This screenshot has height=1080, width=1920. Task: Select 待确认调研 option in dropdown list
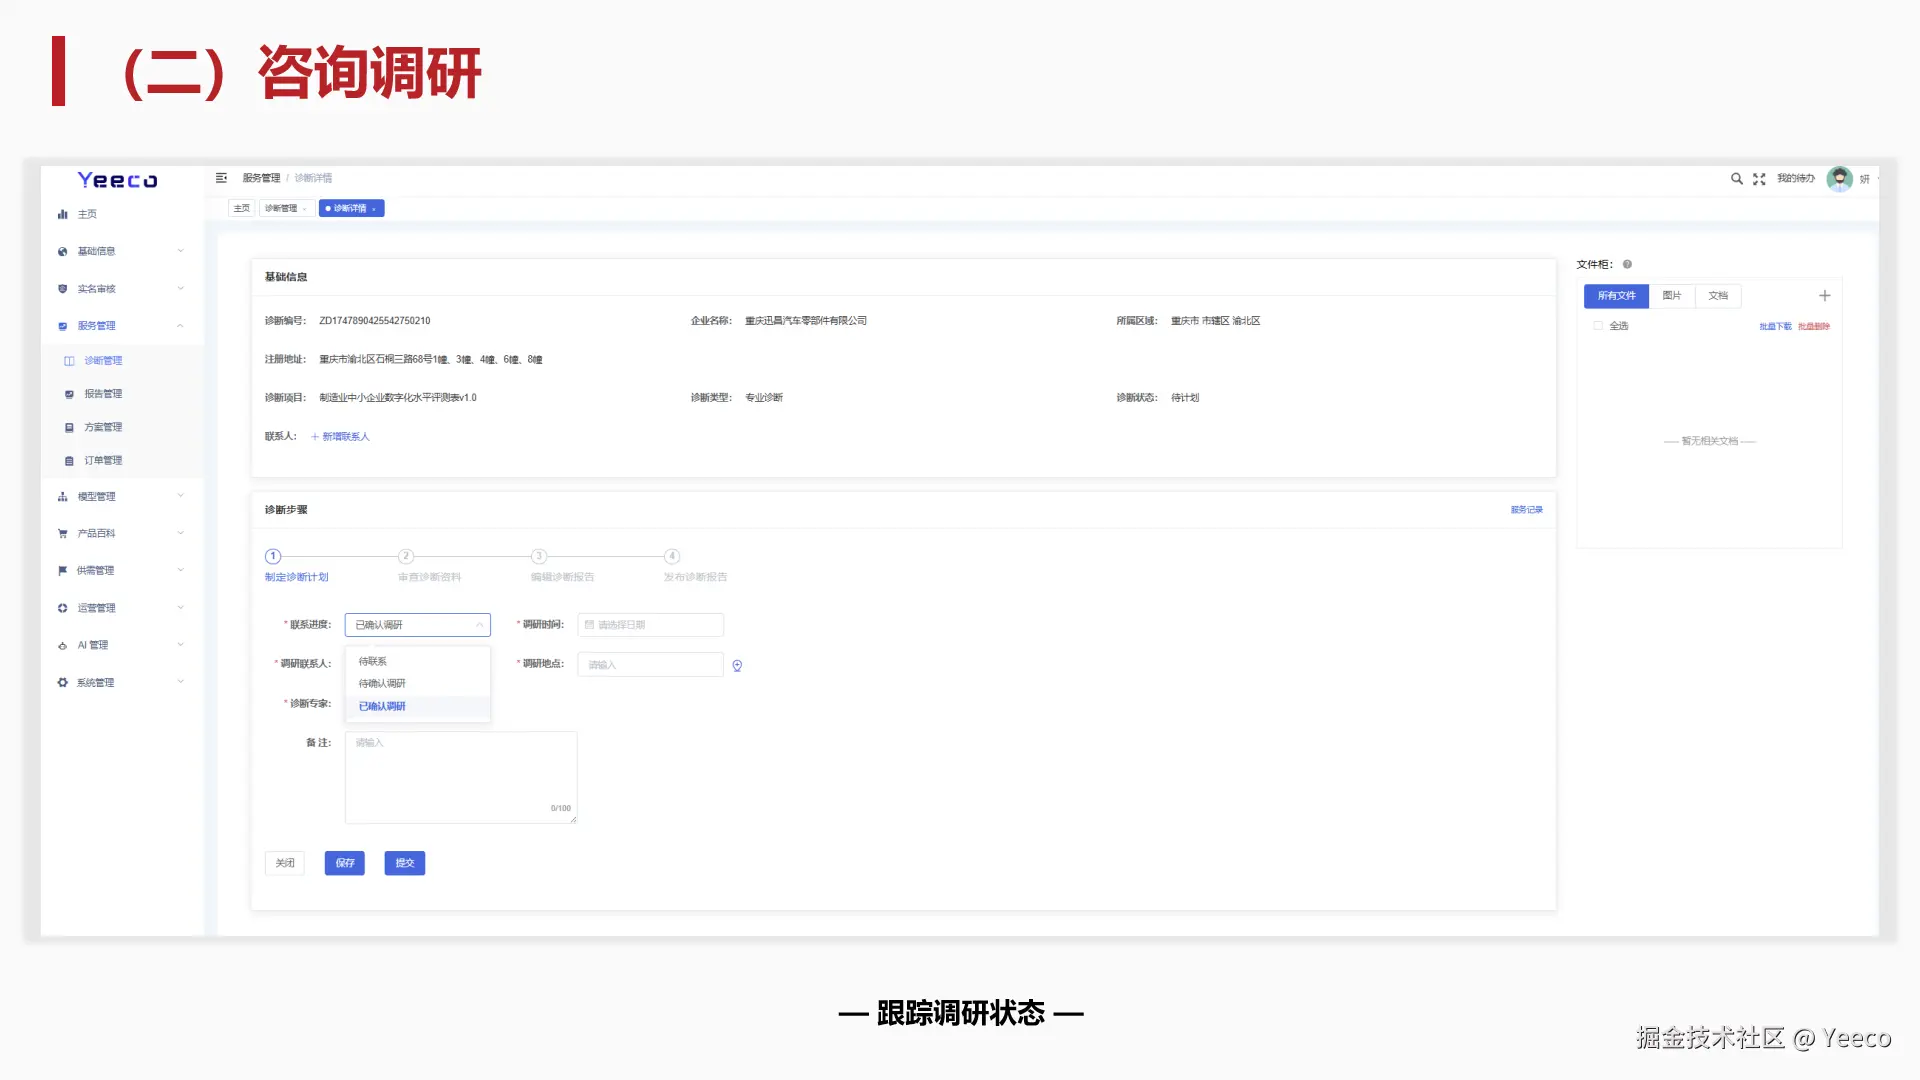(x=382, y=684)
